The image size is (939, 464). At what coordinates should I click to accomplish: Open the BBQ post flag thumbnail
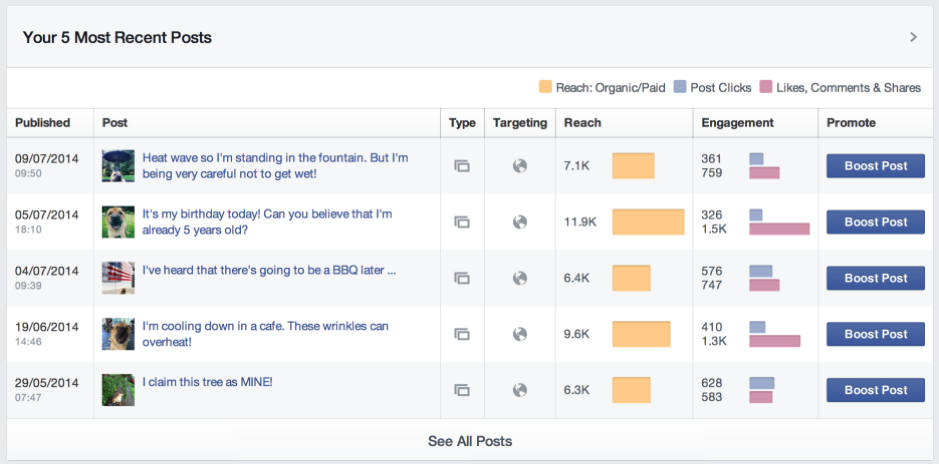click(118, 278)
